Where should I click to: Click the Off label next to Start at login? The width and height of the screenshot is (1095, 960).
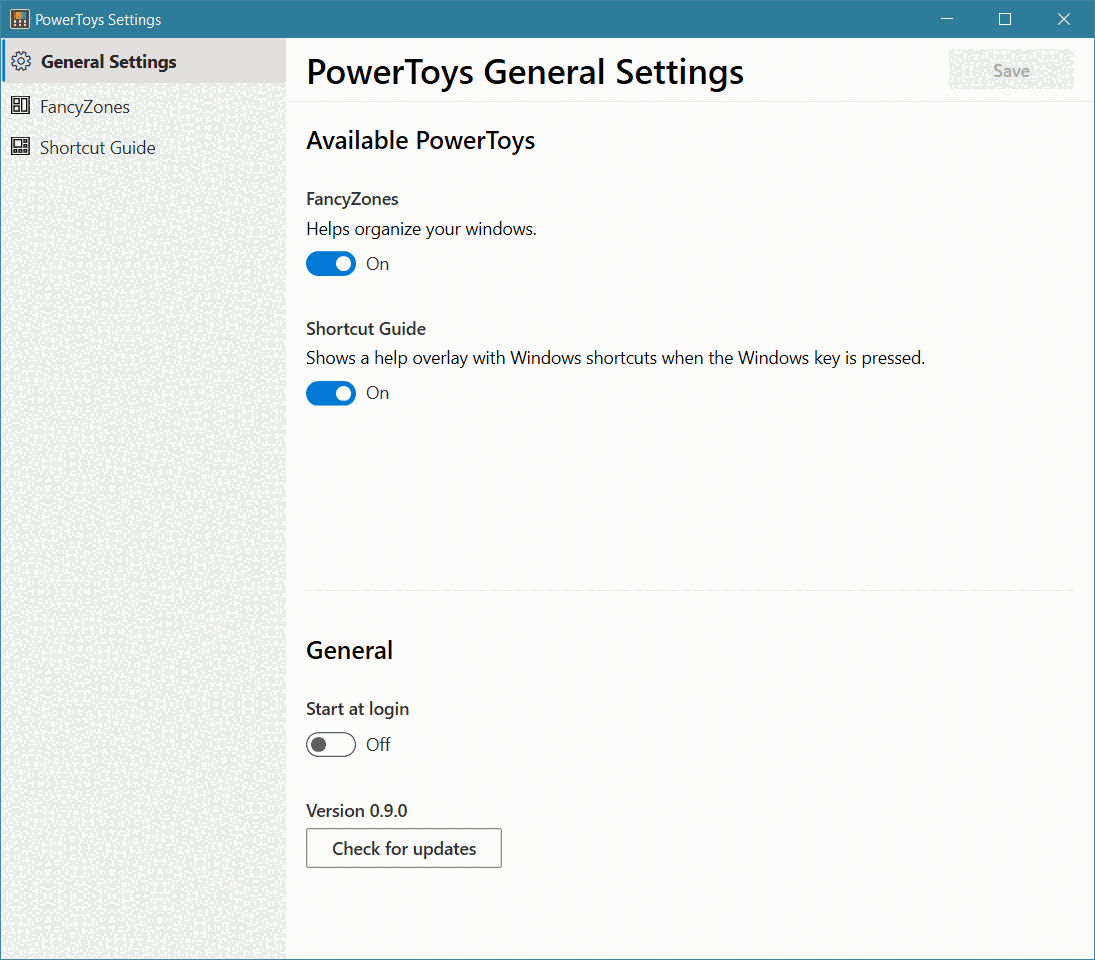pos(378,744)
